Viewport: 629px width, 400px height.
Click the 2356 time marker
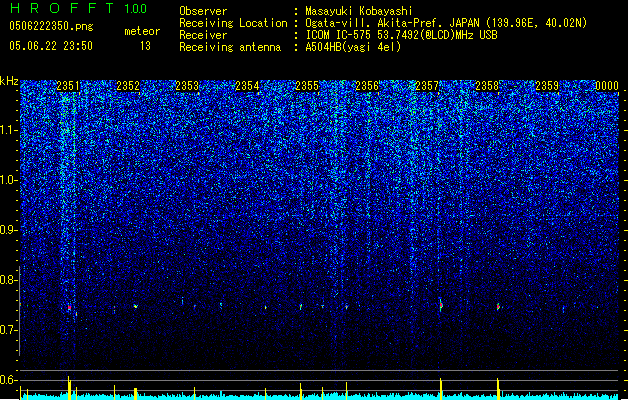(367, 86)
